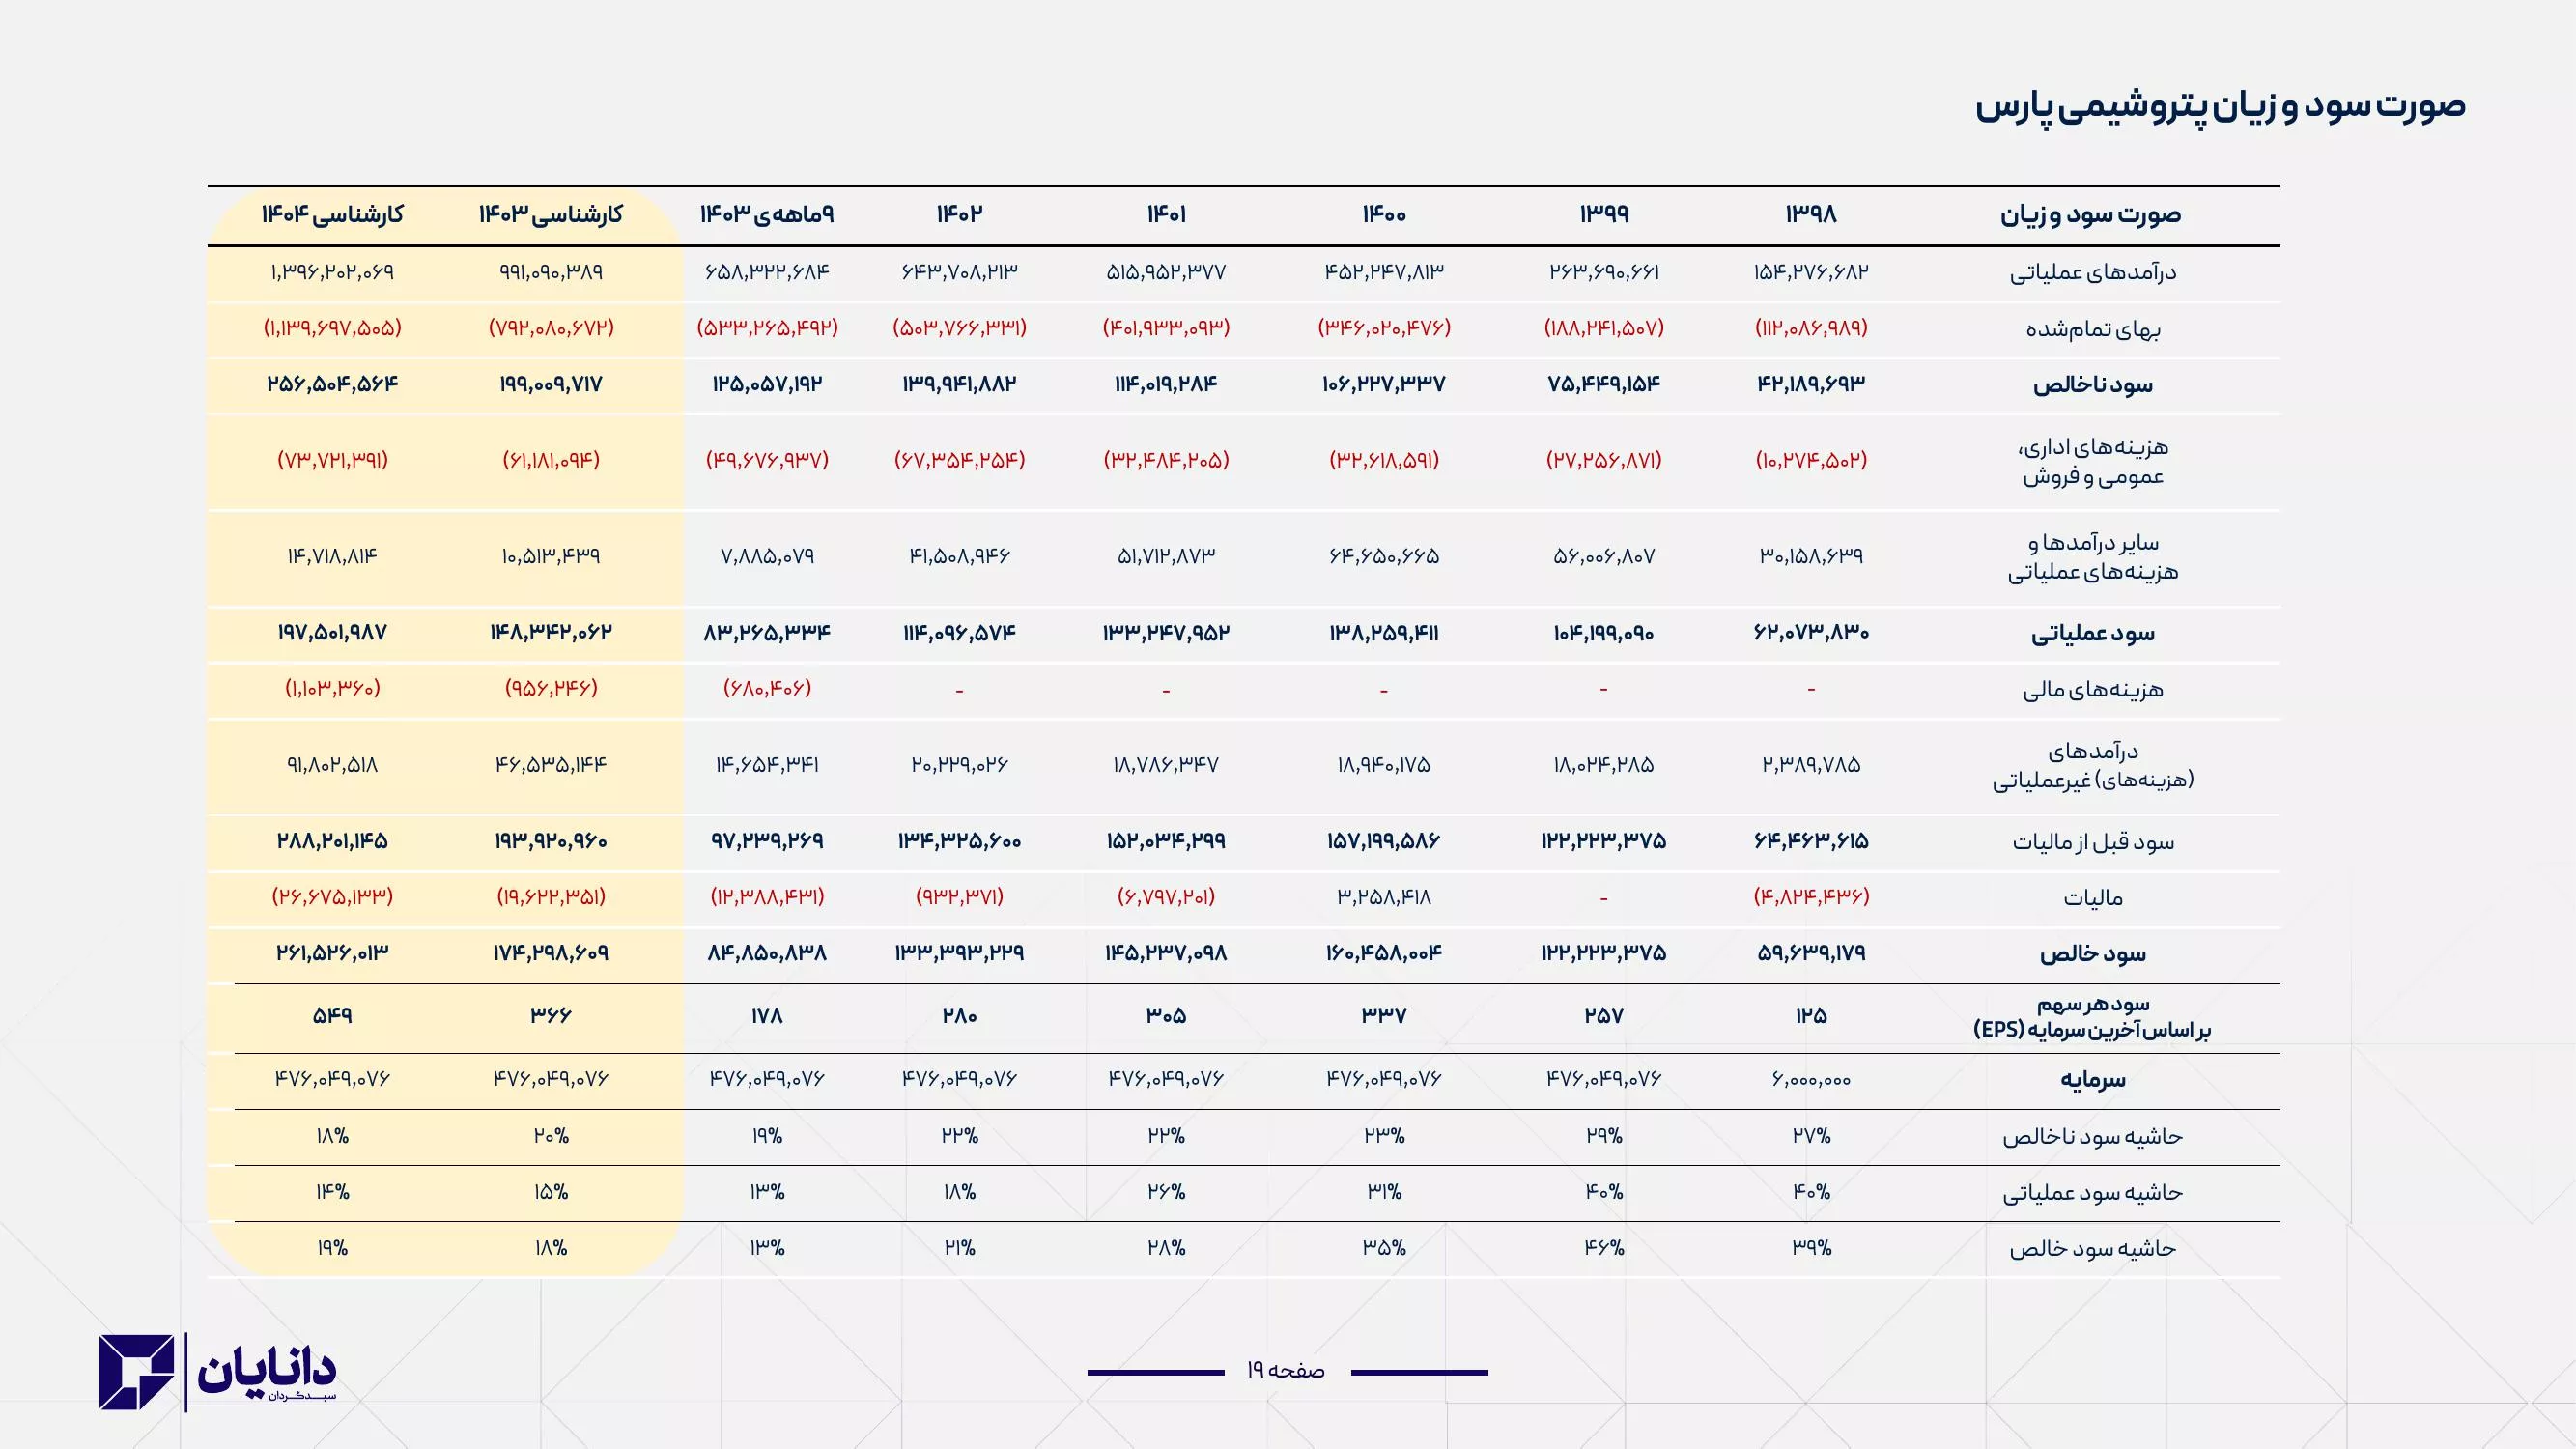Click the row label 'حاشیه سود عملیاتی'
This screenshot has width=2576, height=1449.
tap(2093, 1193)
